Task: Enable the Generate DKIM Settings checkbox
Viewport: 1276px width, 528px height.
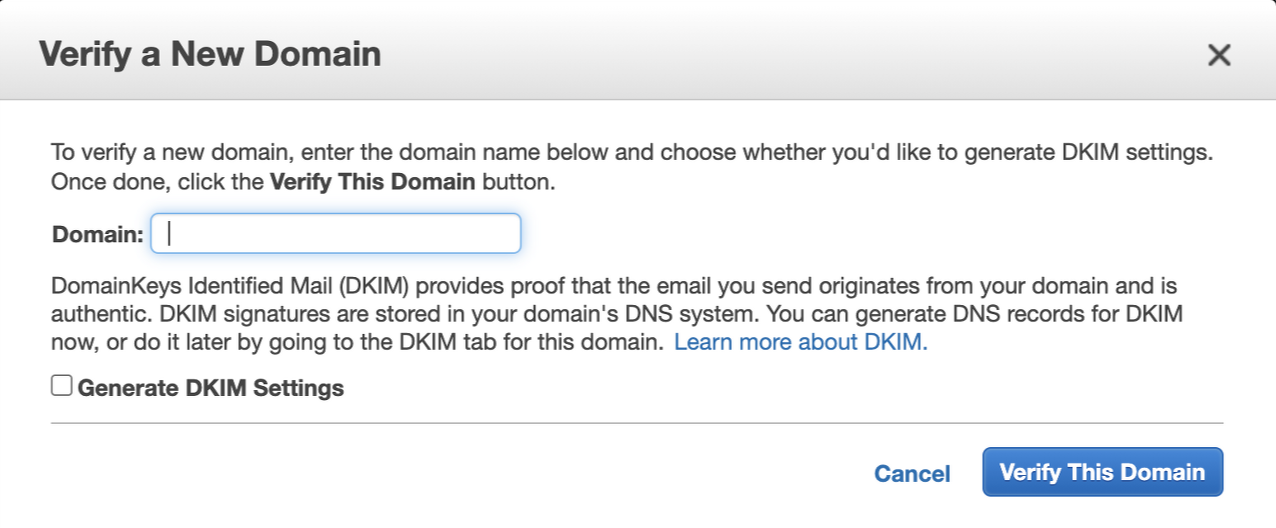Action: pos(62,386)
